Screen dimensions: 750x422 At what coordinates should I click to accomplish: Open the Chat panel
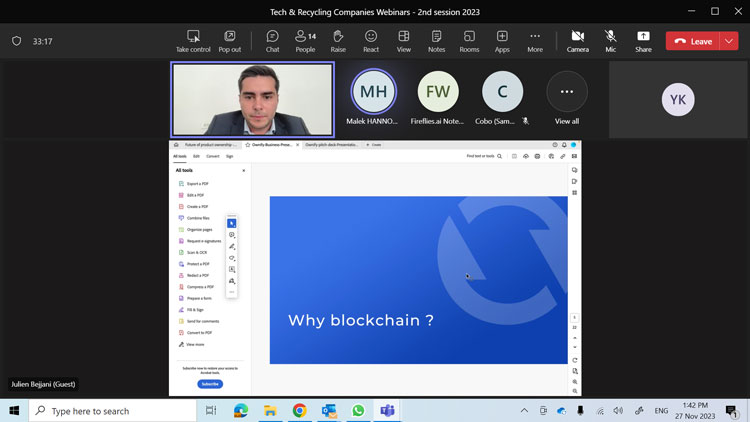pyautogui.click(x=272, y=41)
